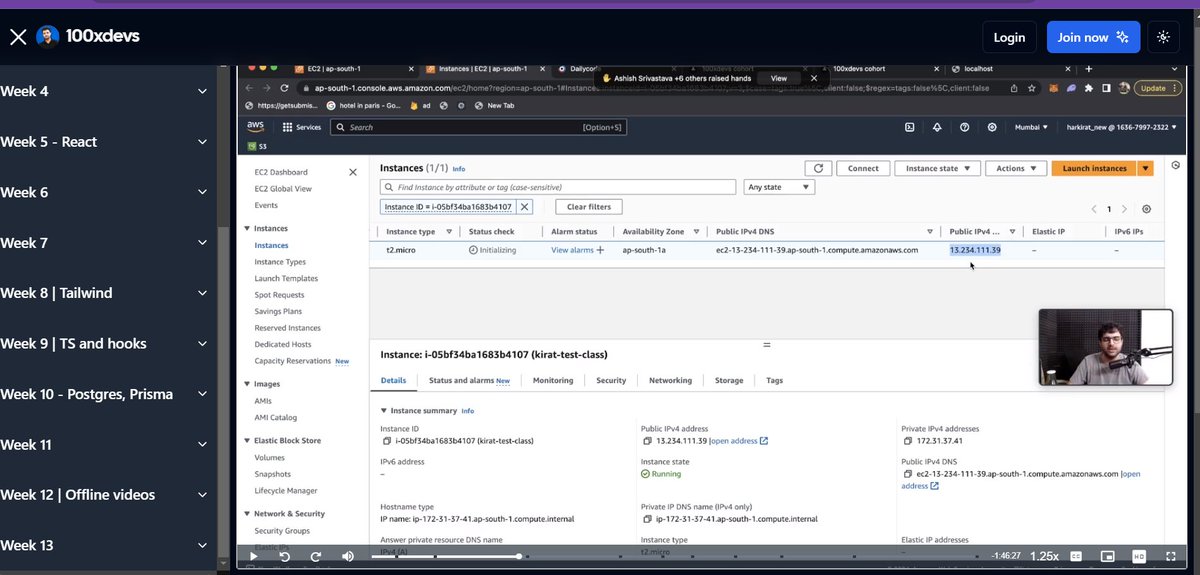Open Launch instances split-button arrow
The height and width of the screenshot is (575, 1200).
click(x=1146, y=169)
